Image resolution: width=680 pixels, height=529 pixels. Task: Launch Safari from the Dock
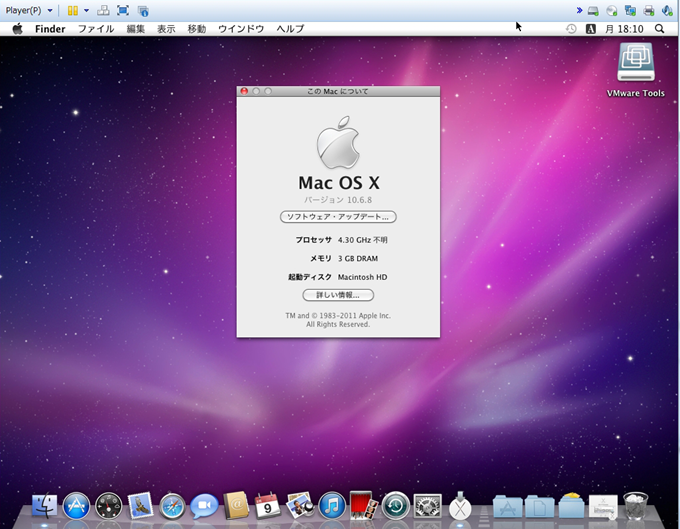172,506
